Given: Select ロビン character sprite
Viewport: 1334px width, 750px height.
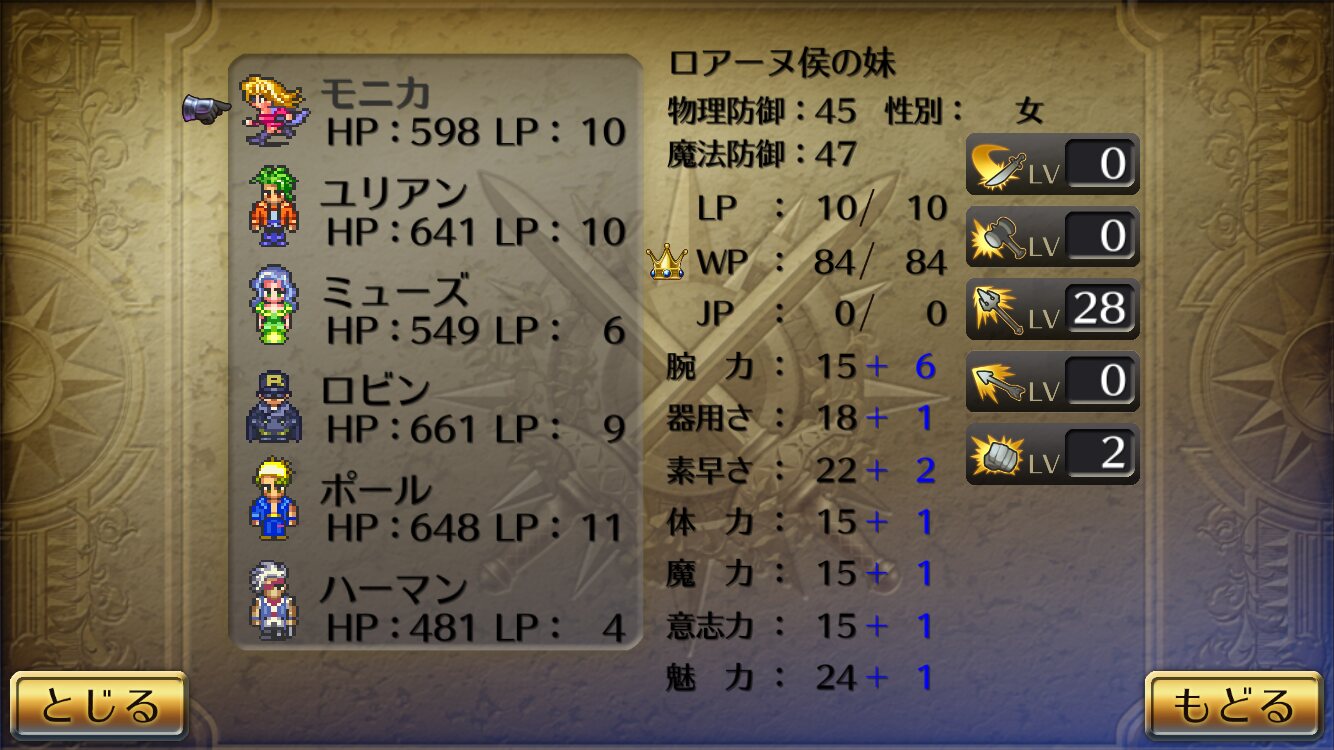Looking at the screenshot, I should pyautogui.click(x=272, y=406).
